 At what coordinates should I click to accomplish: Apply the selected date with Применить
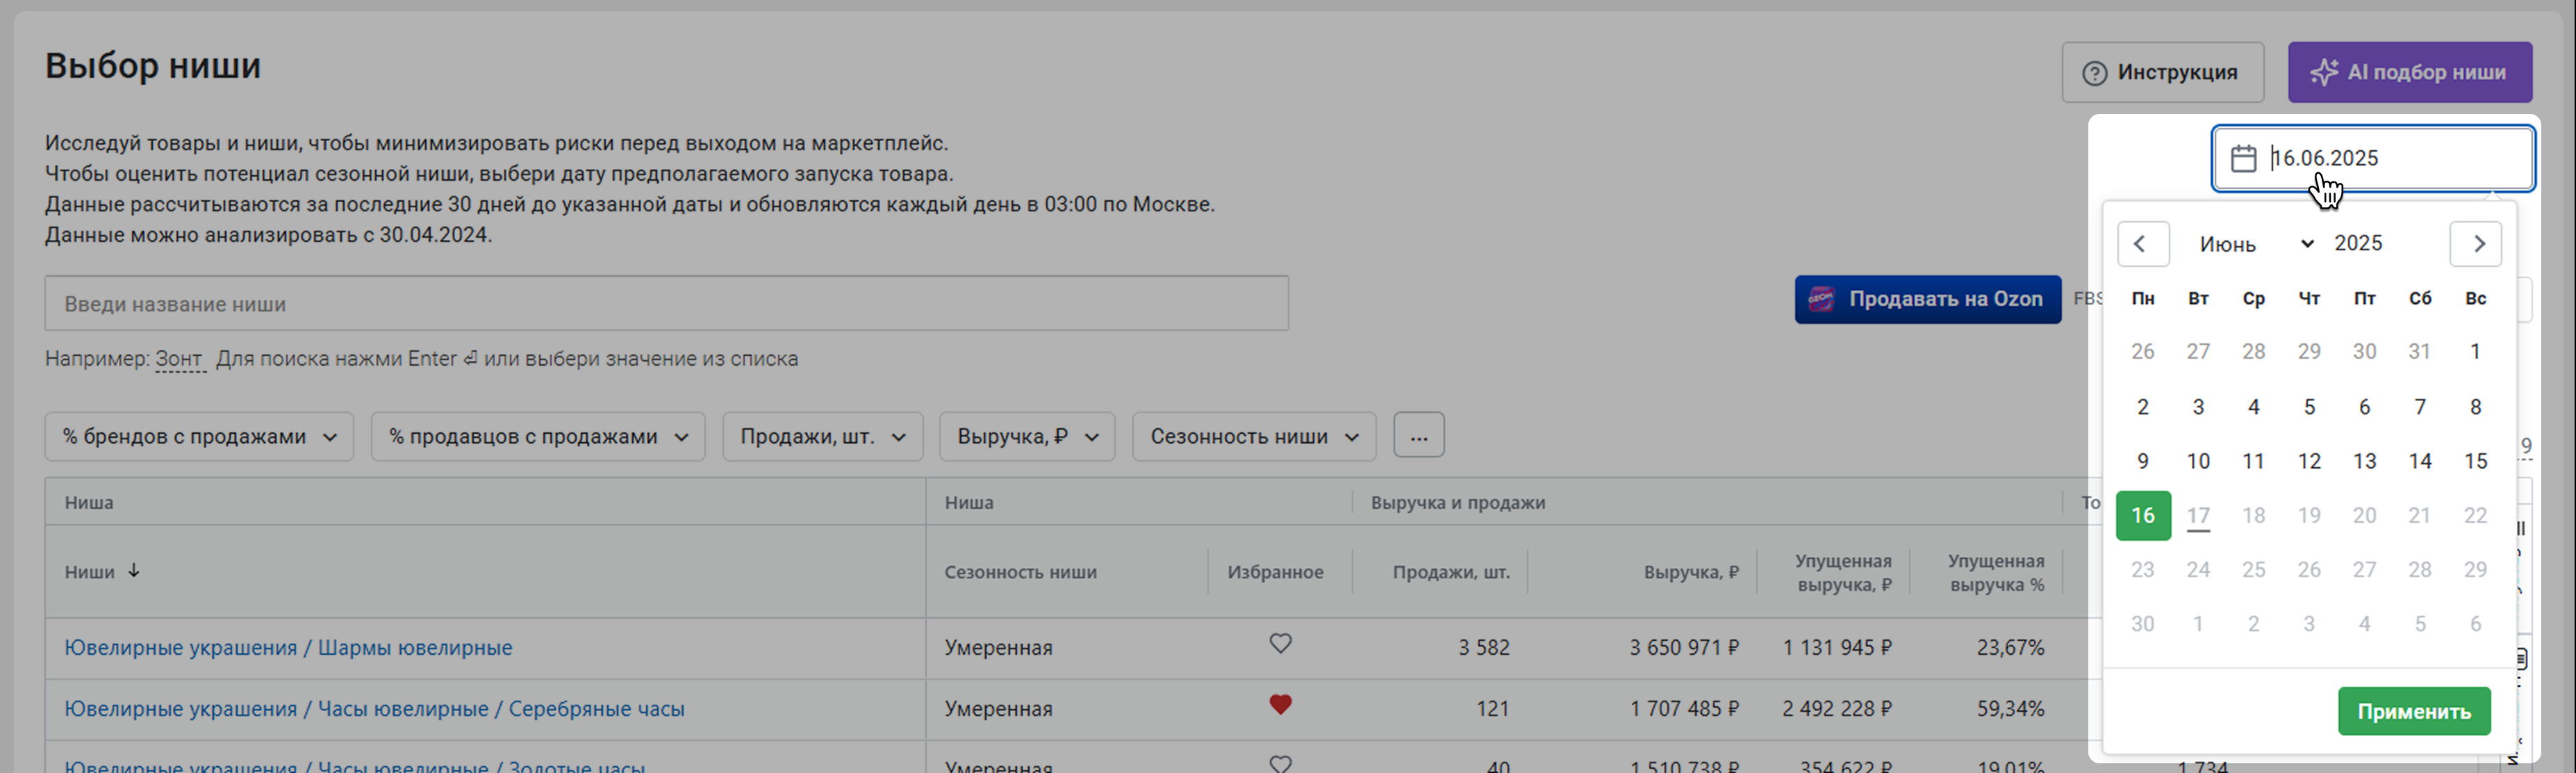tap(2413, 711)
